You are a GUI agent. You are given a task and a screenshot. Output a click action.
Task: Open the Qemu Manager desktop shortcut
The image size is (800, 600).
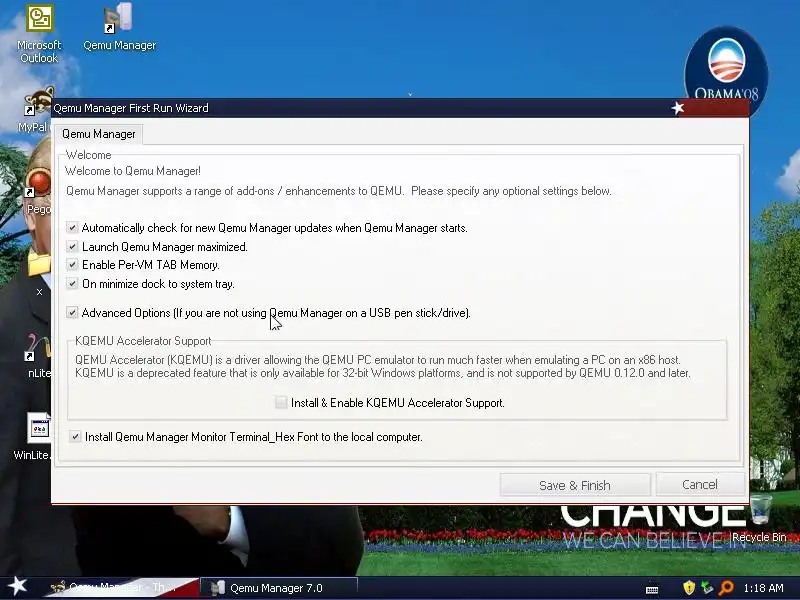tap(119, 27)
